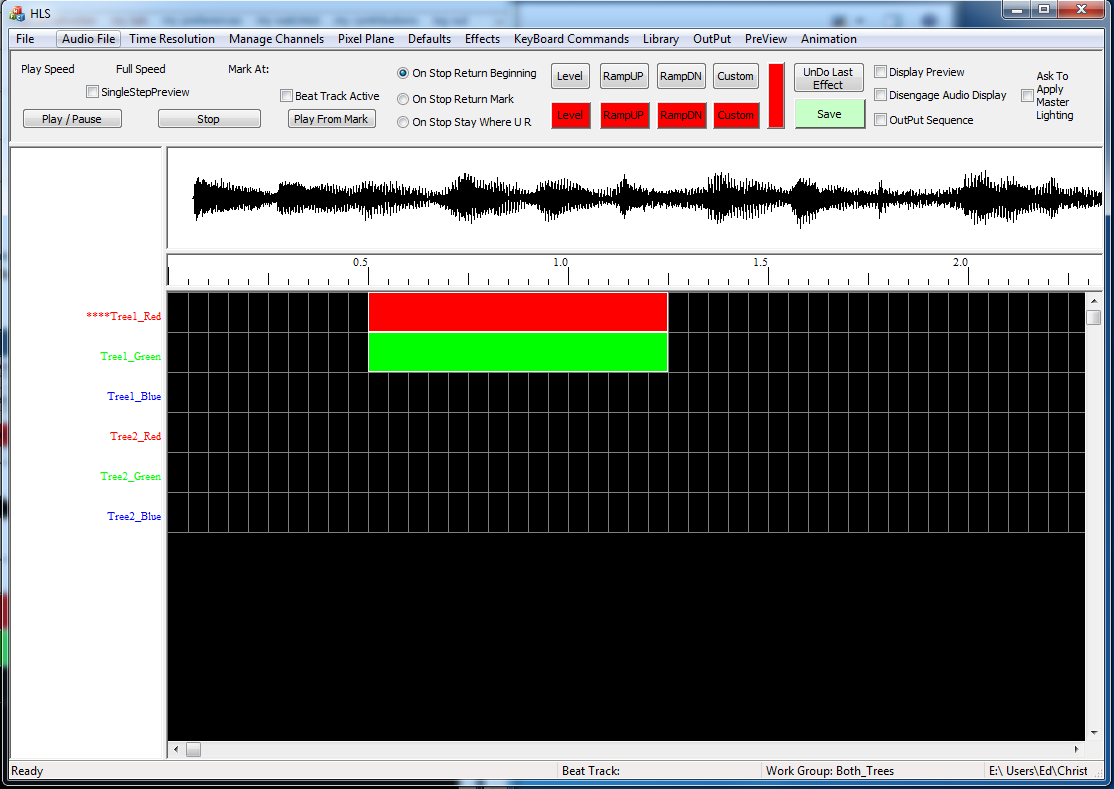Screen dimensions: 1114x789
Task: Click the Beat Track status bar field
Action: [659, 771]
